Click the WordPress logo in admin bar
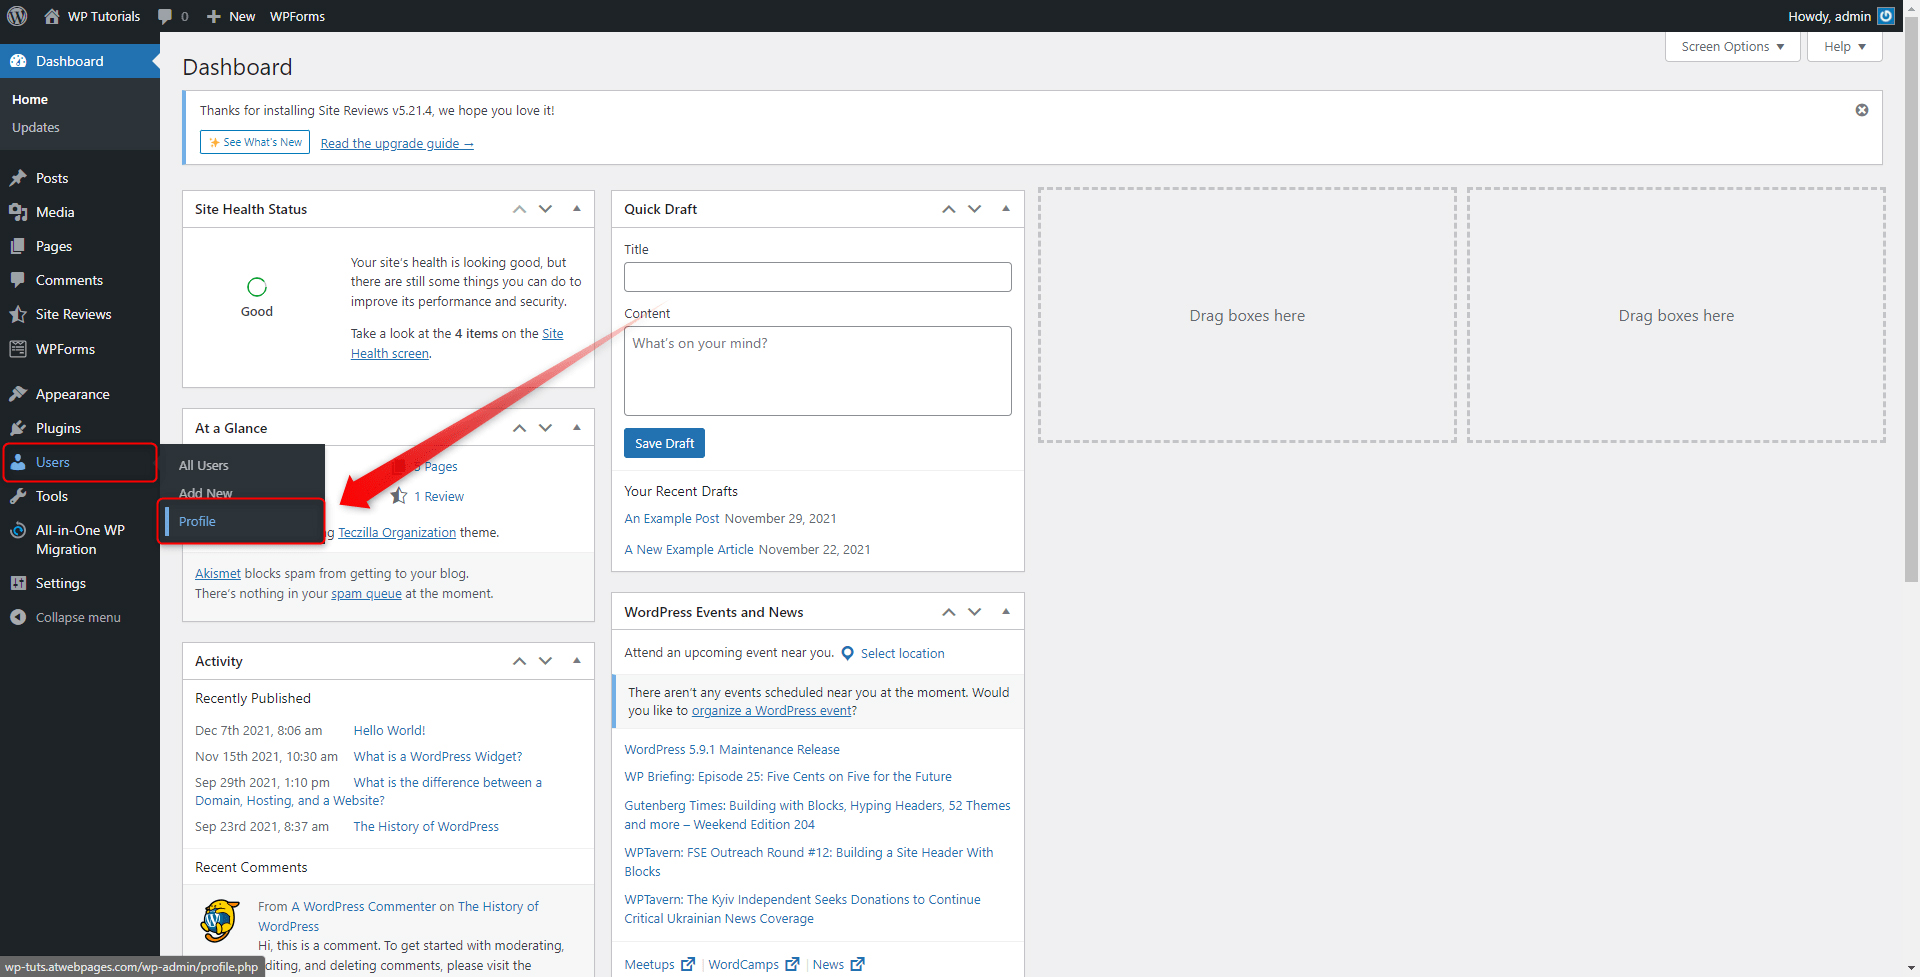The height and width of the screenshot is (977, 1920). tap(17, 16)
